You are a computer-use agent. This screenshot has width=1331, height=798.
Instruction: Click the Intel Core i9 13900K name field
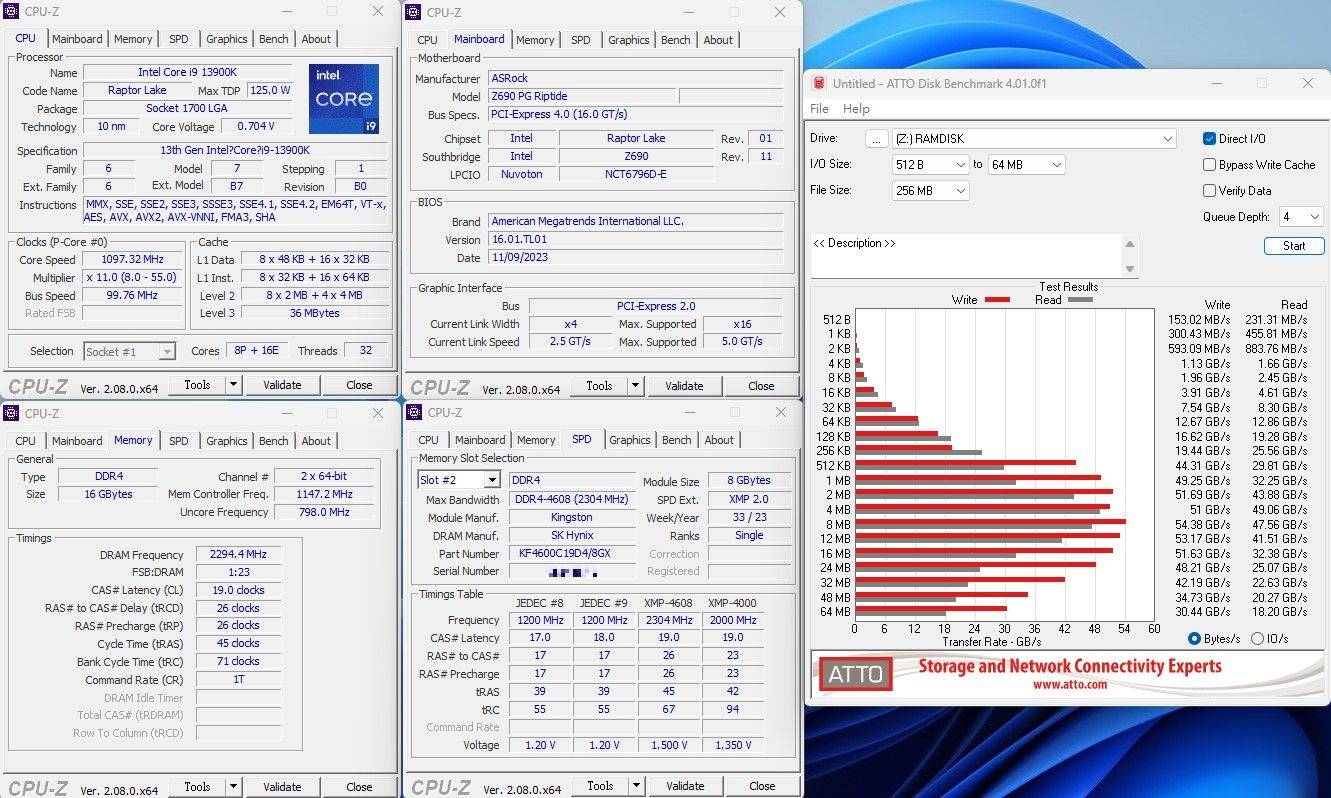tap(187, 73)
